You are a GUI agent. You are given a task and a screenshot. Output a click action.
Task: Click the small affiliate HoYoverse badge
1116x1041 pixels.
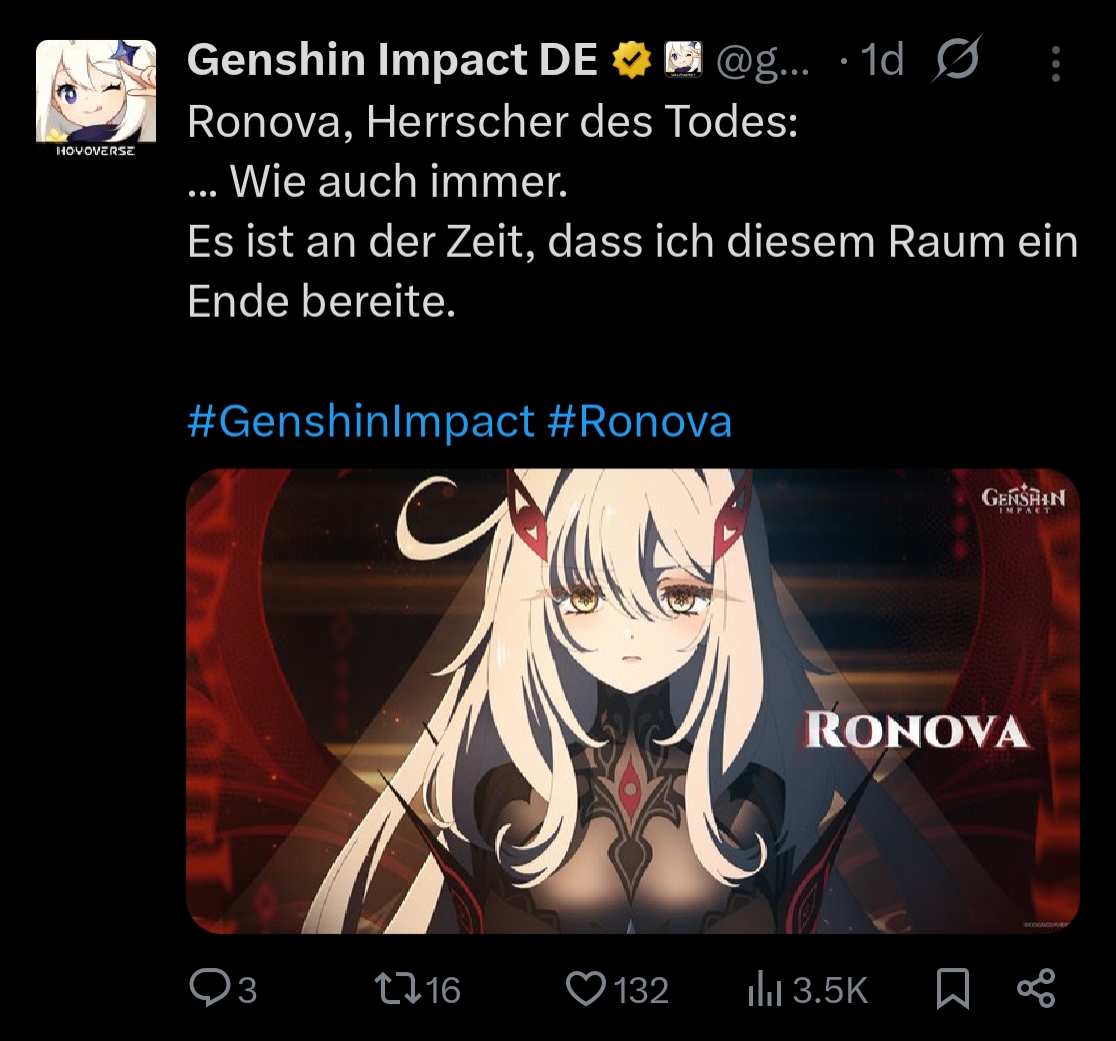683,59
